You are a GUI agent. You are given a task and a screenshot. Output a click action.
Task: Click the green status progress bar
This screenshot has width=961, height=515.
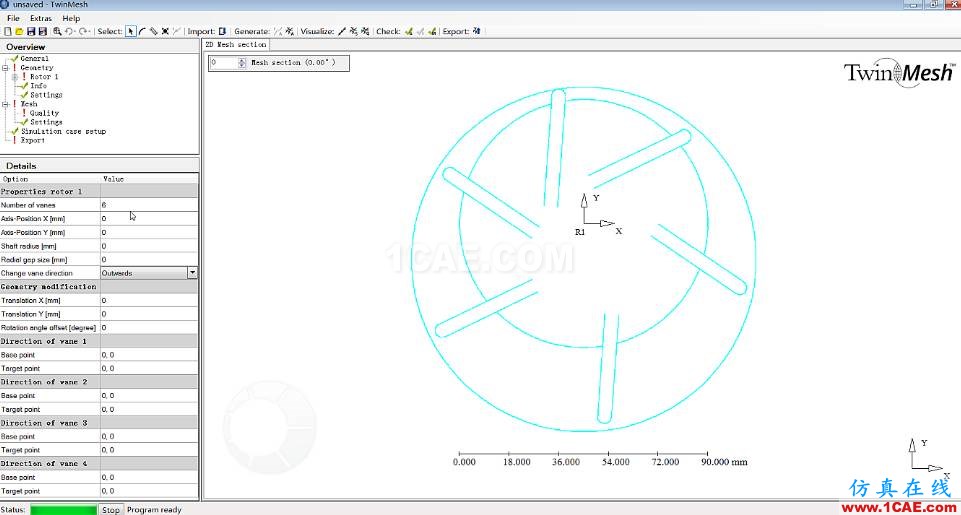(x=64, y=509)
